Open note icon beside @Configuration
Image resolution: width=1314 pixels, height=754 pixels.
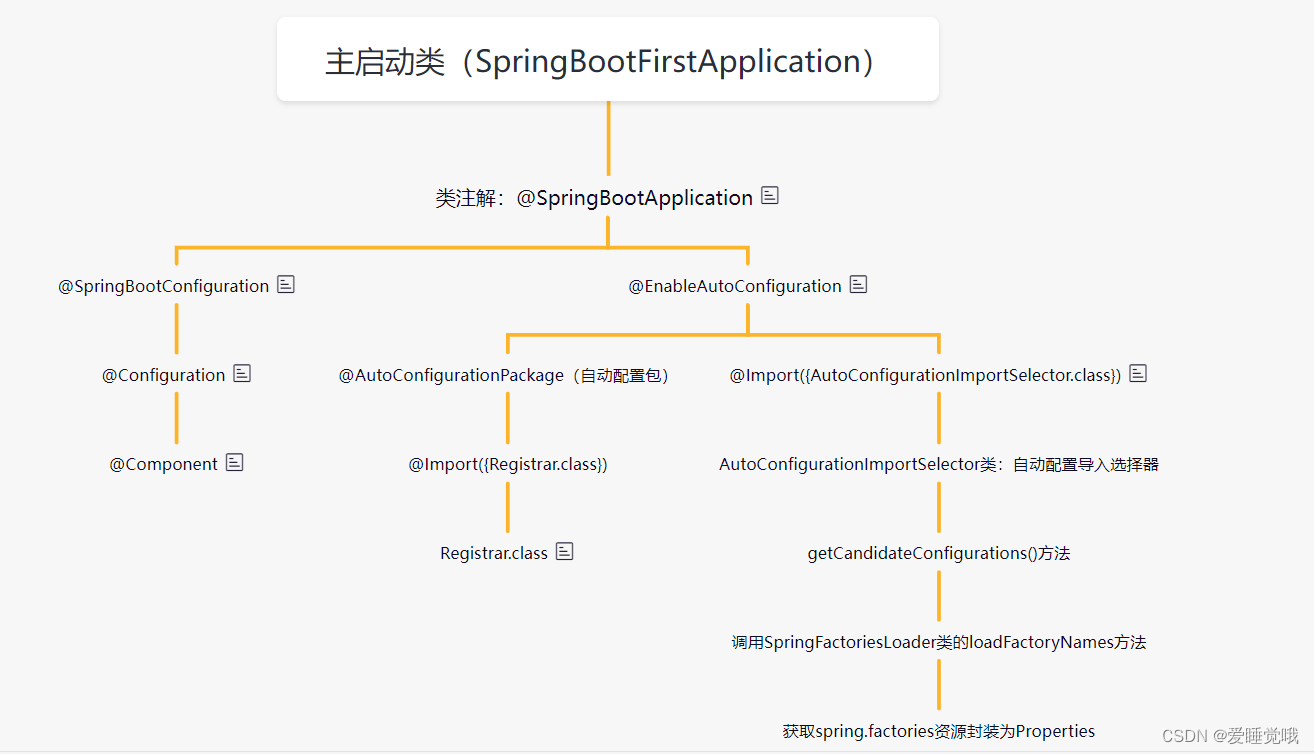tap(242, 374)
